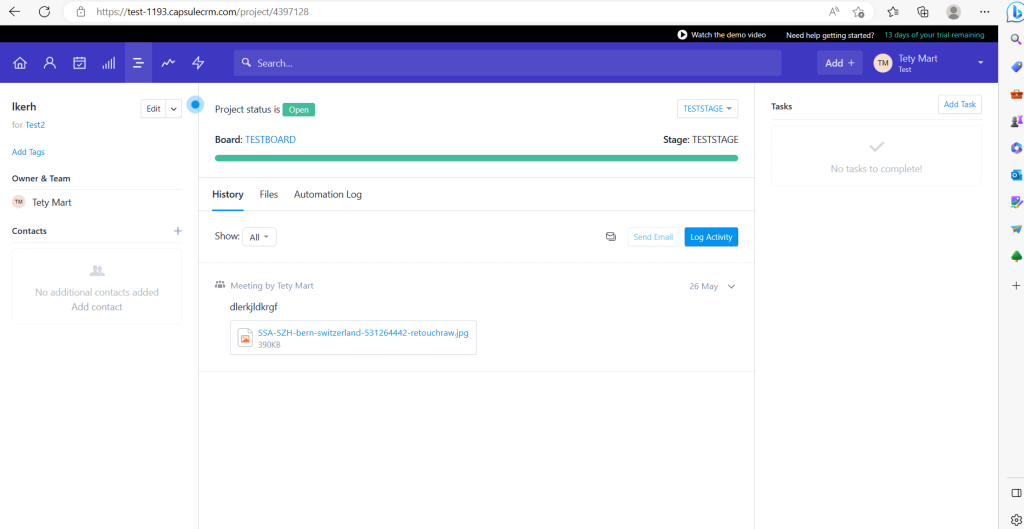Click the plus icon next to Contacts
Image resolution: width=1024 pixels, height=529 pixels.
tap(178, 231)
